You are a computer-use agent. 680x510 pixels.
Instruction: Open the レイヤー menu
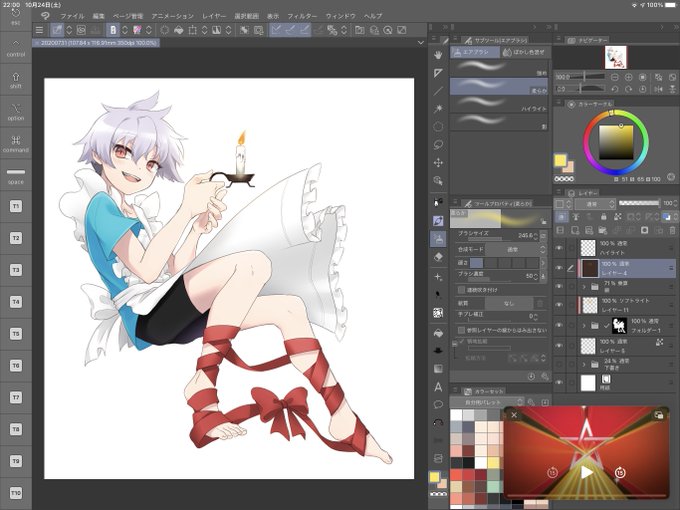(214, 16)
